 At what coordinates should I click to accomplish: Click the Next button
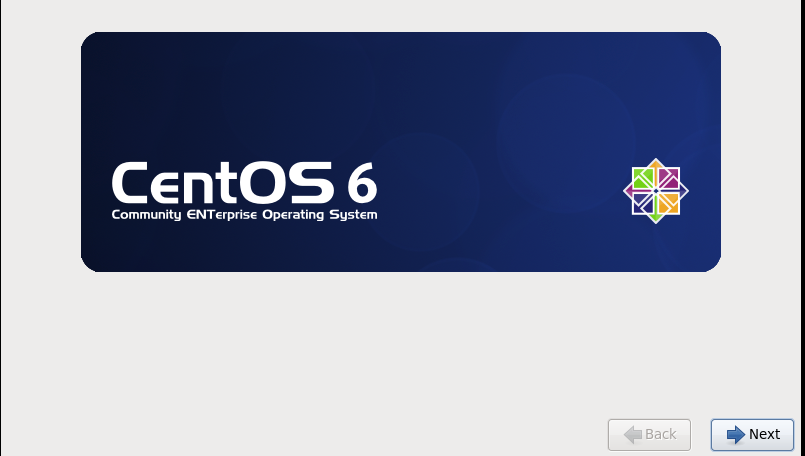[x=752, y=434]
